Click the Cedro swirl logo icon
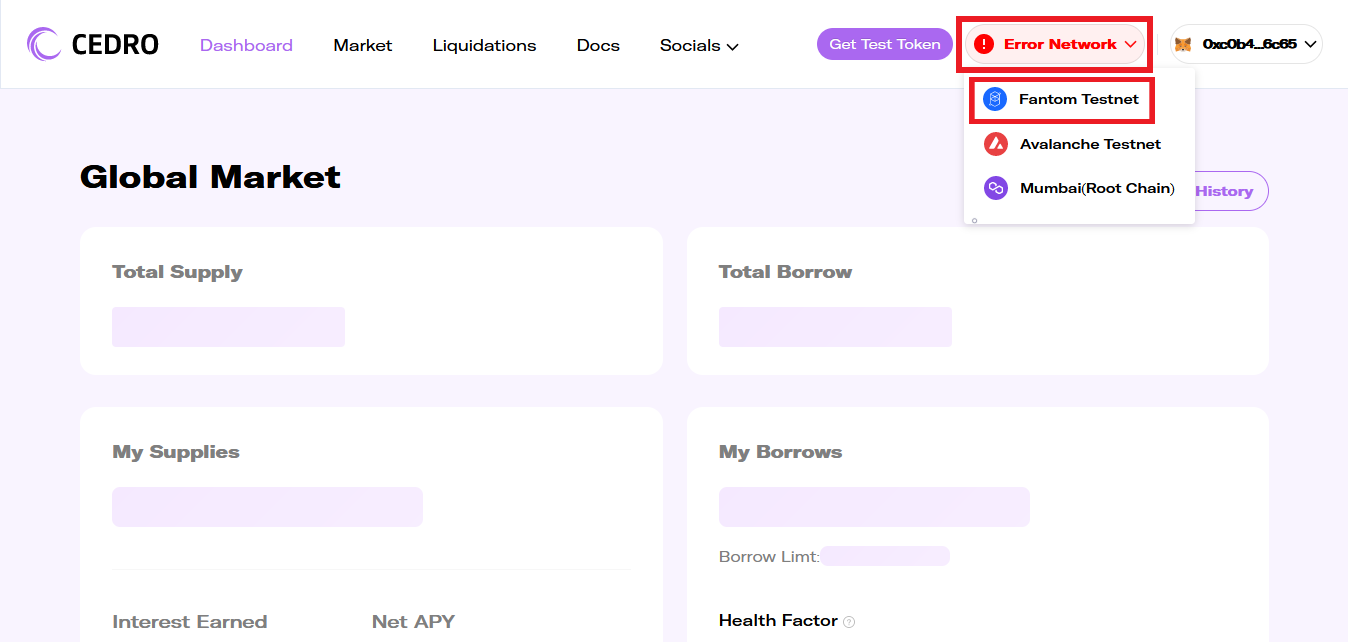Screen dimensions: 1348x642 click(45, 44)
